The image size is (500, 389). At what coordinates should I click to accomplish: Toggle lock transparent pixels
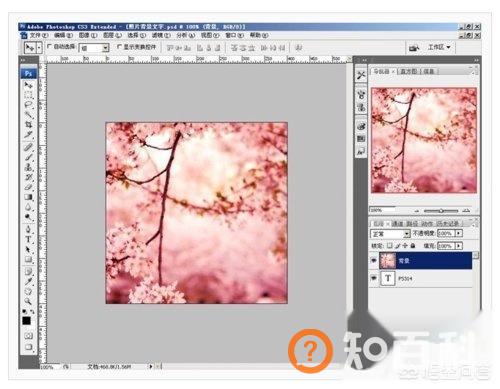(389, 246)
